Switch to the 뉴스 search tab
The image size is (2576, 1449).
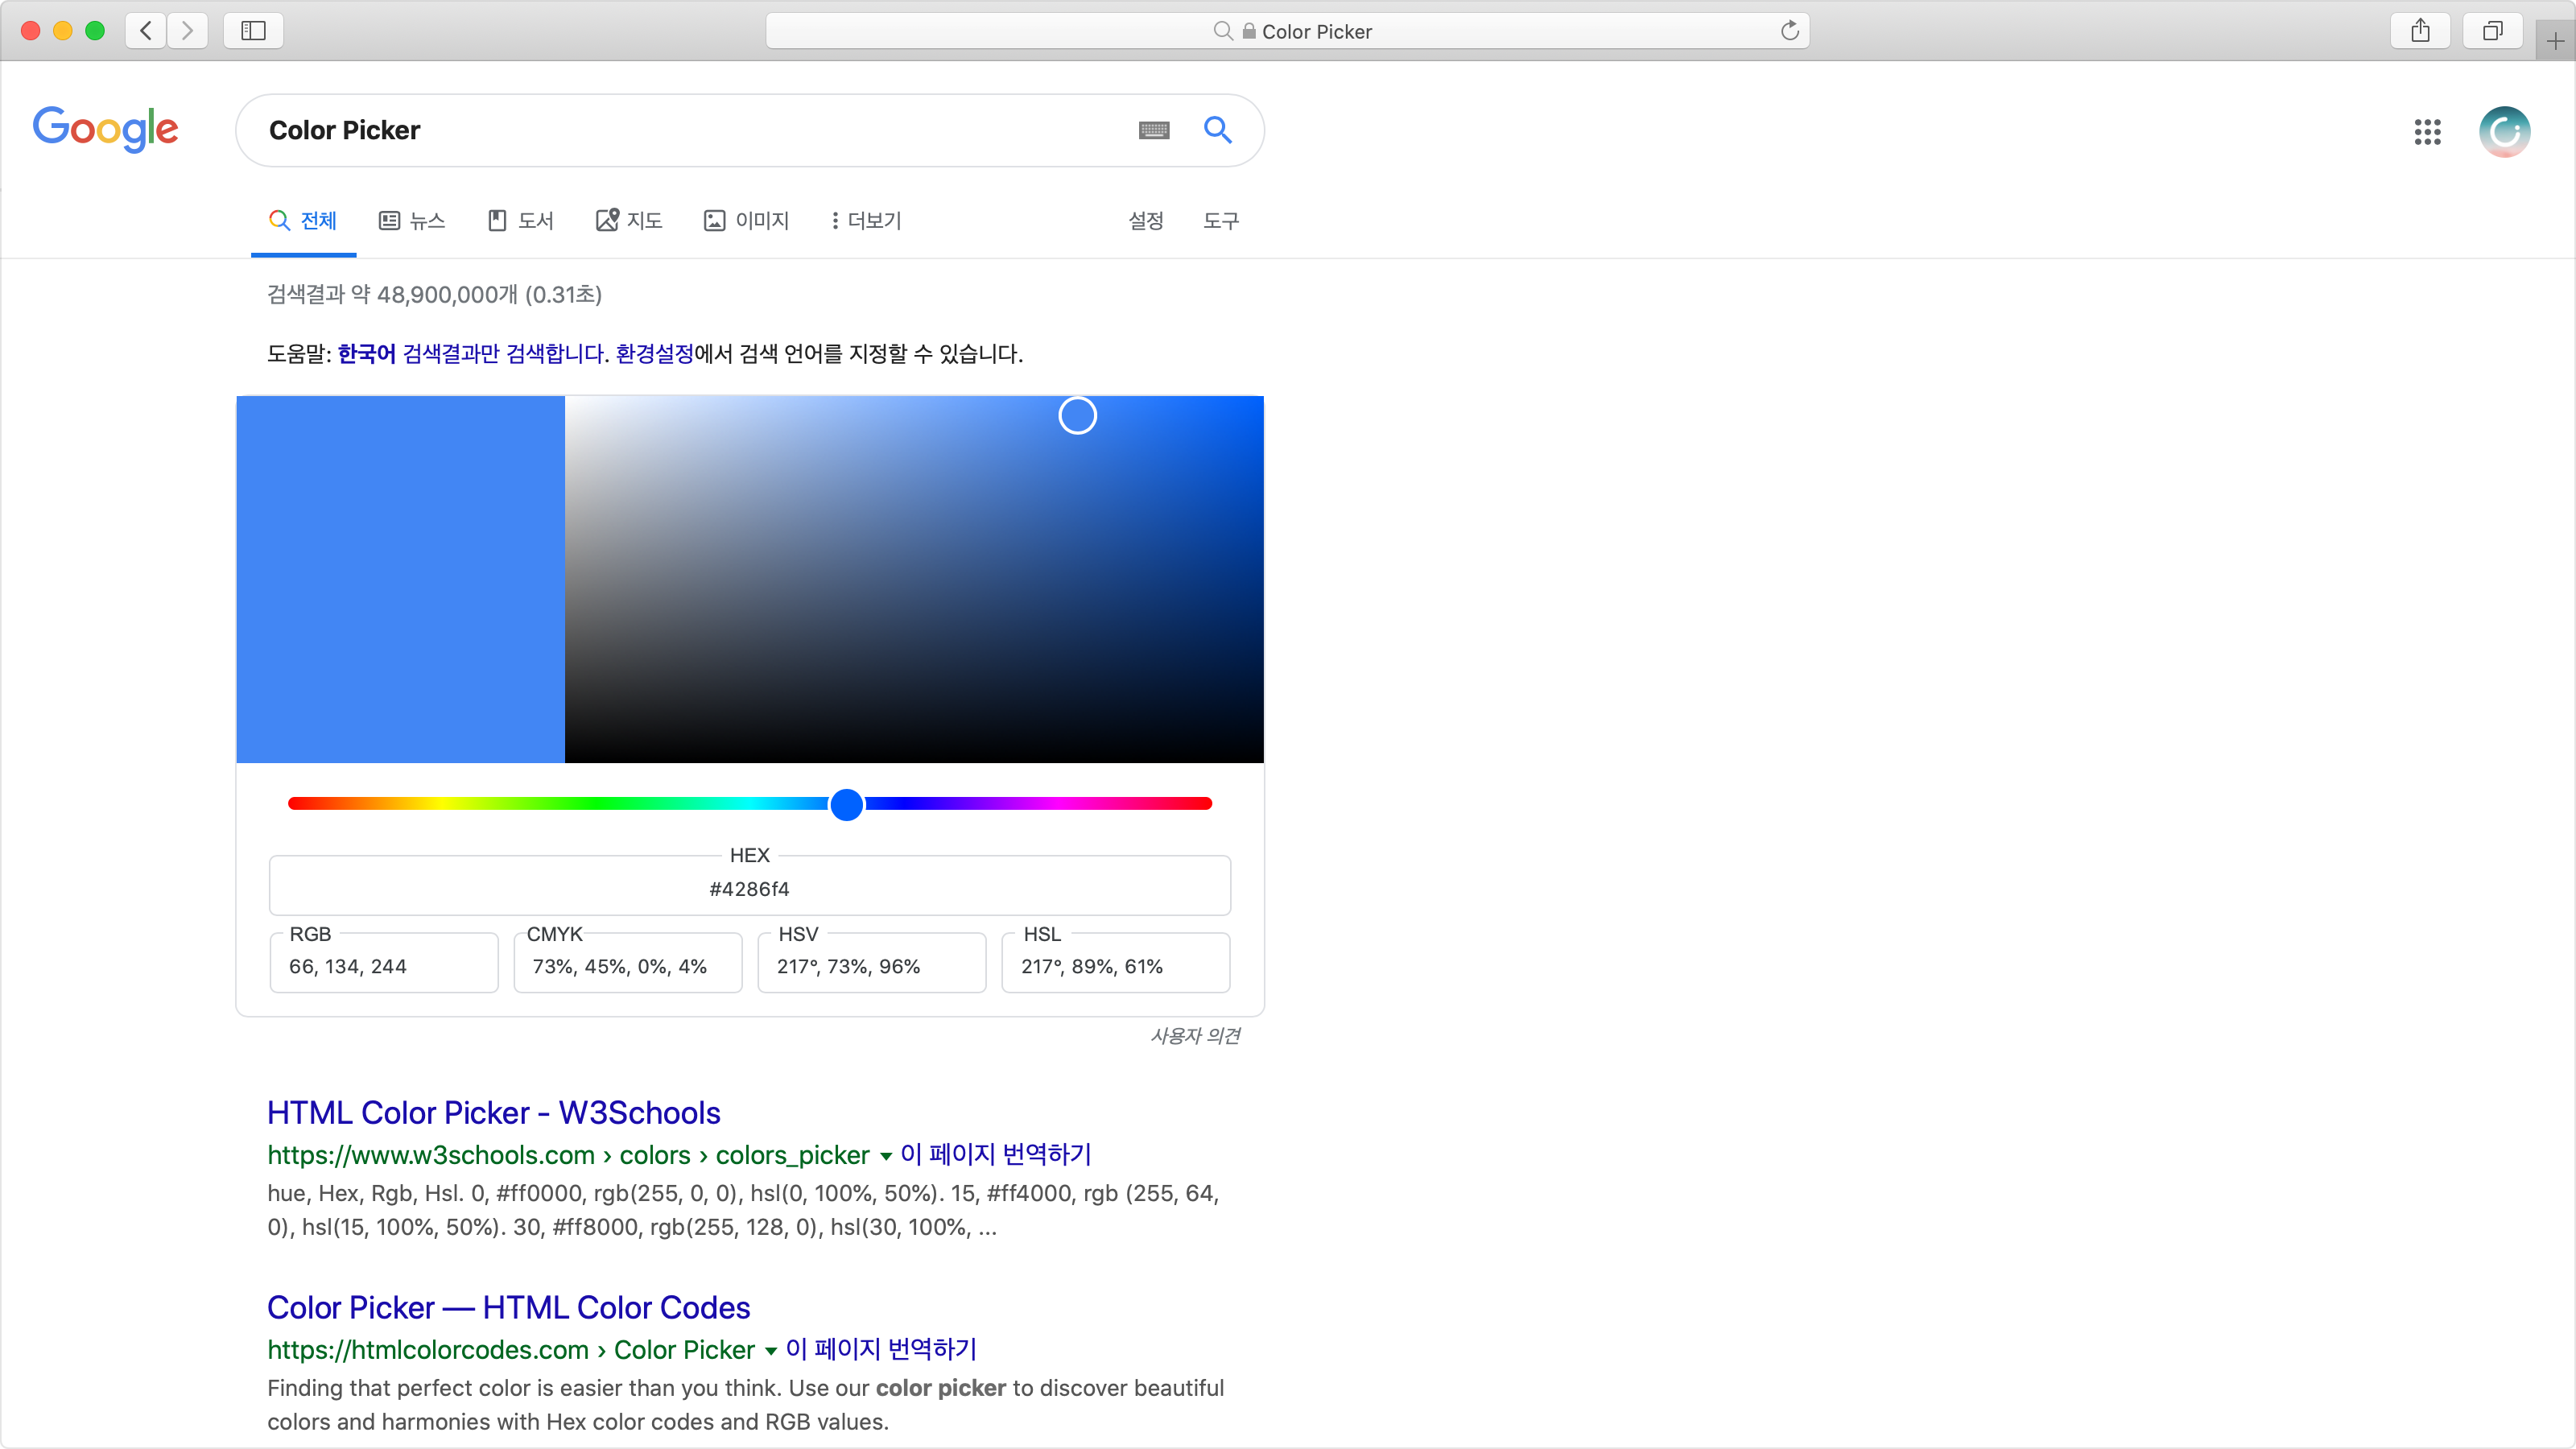pyautogui.click(x=411, y=221)
